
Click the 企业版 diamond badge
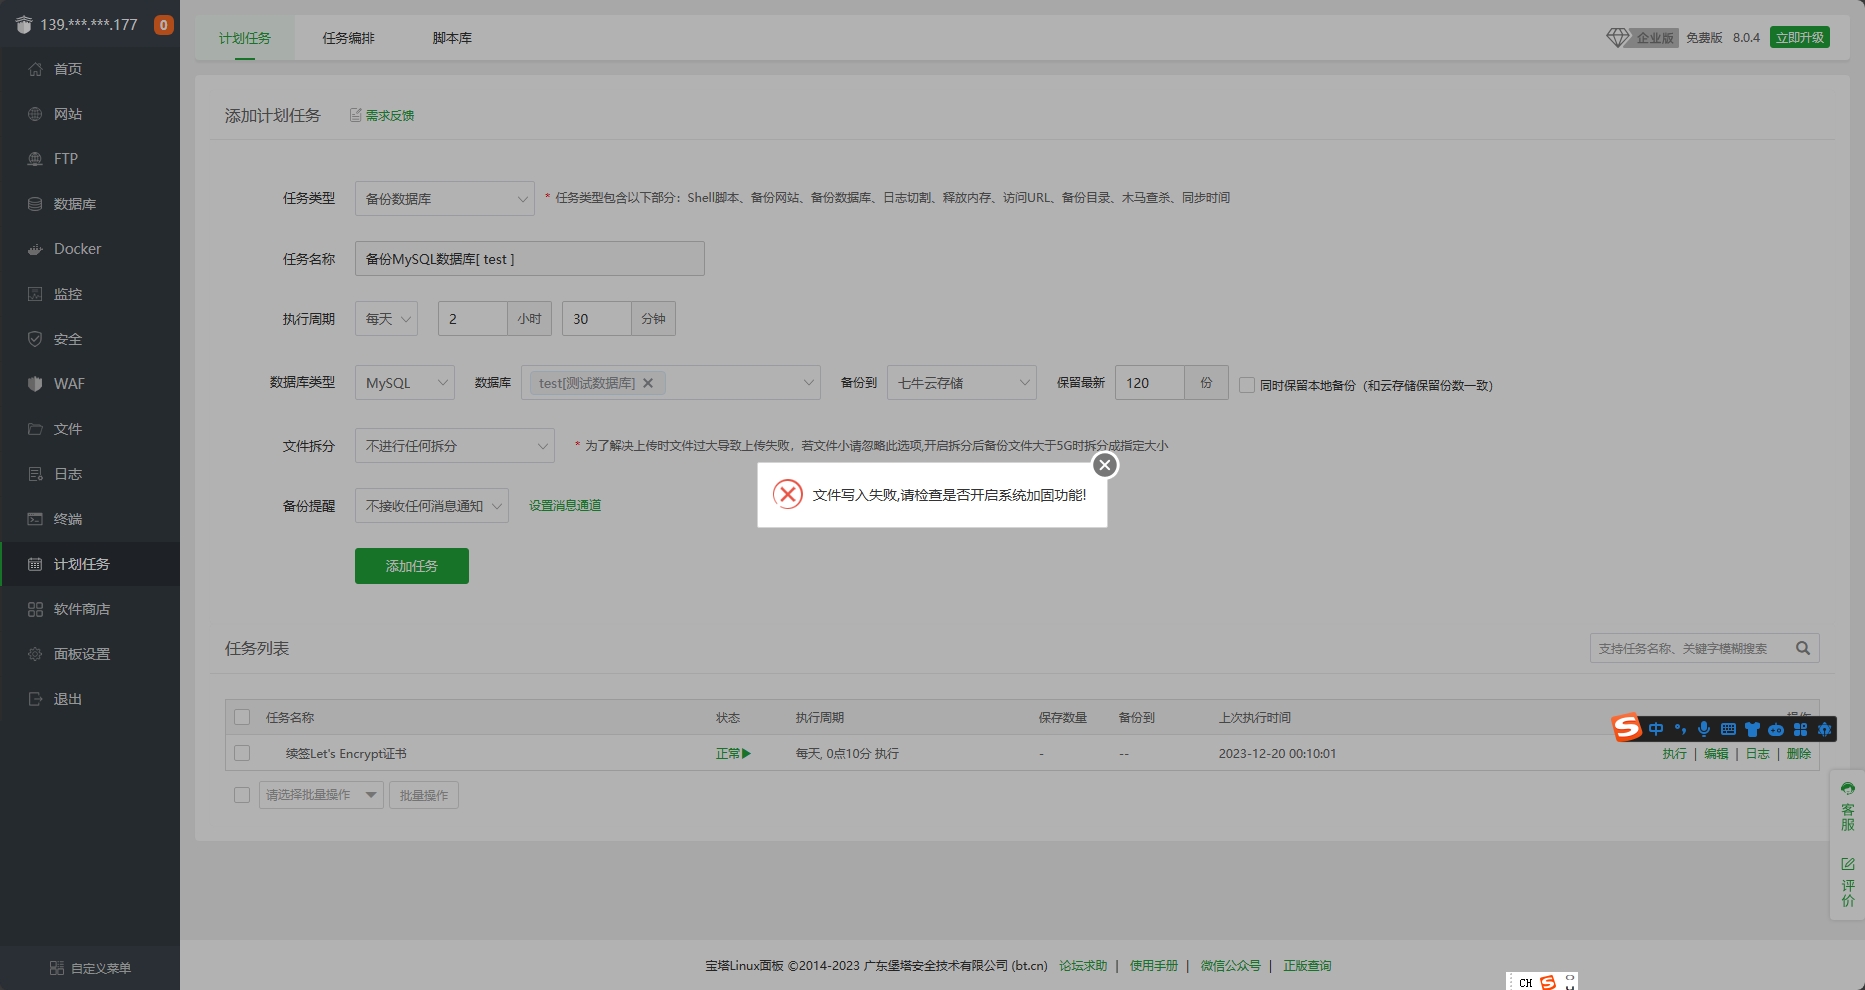[1641, 38]
